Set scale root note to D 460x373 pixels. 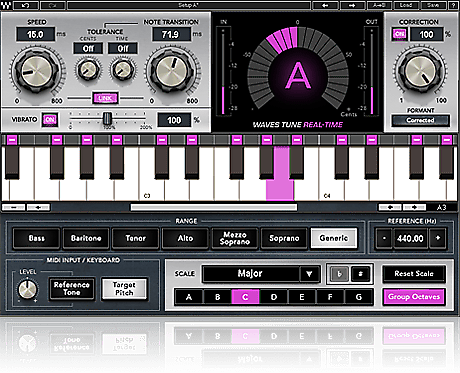tap(274, 297)
